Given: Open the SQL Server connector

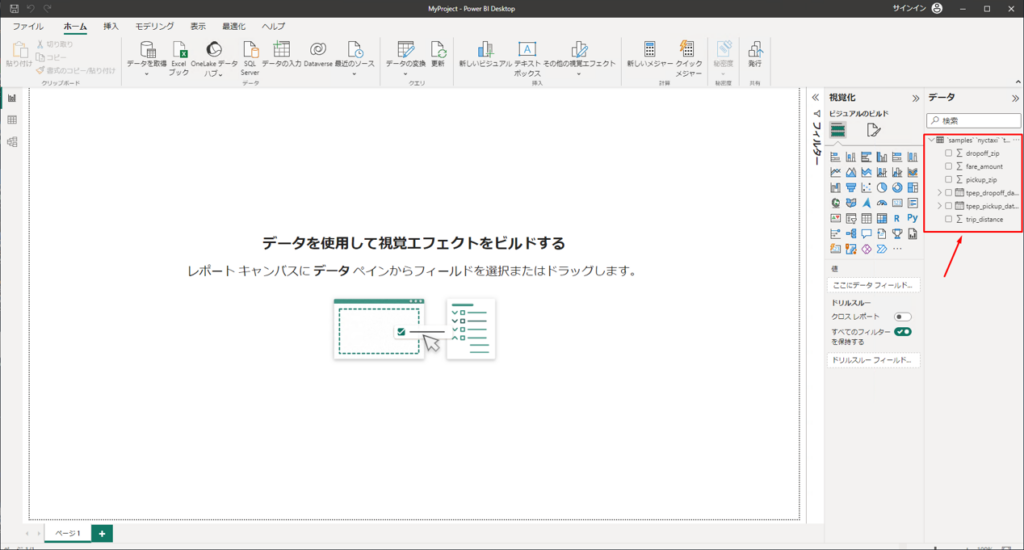Looking at the screenshot, I should (x=250, y=50).
